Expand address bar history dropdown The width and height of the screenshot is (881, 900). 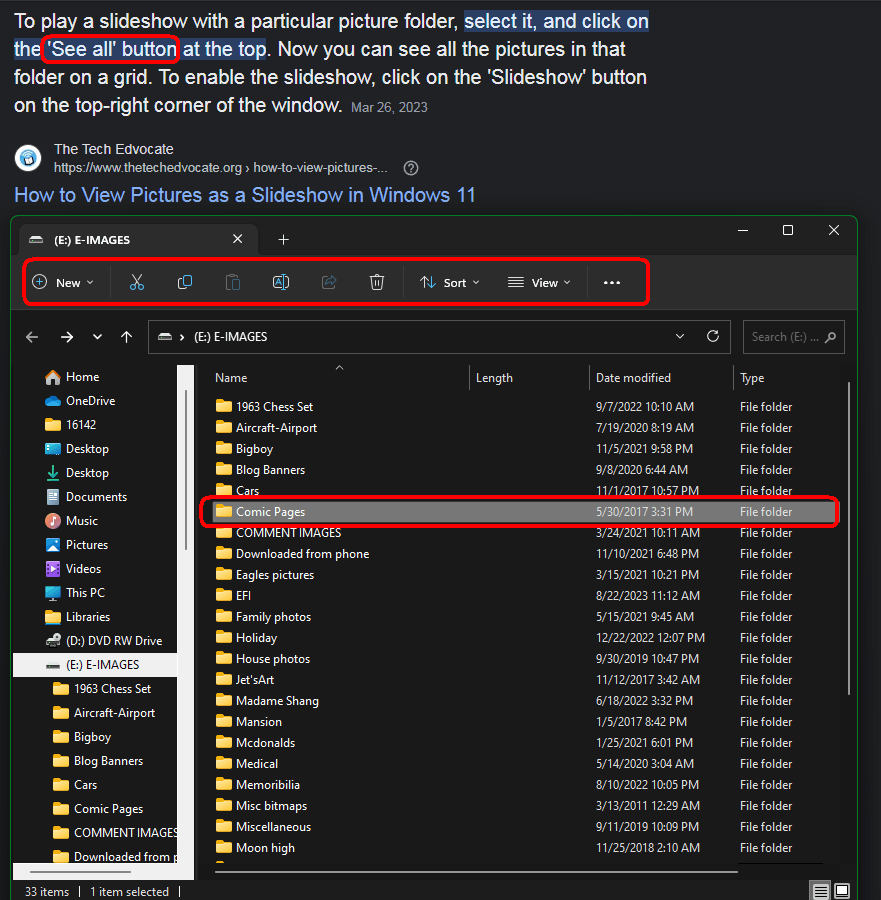tap(680, 336)
